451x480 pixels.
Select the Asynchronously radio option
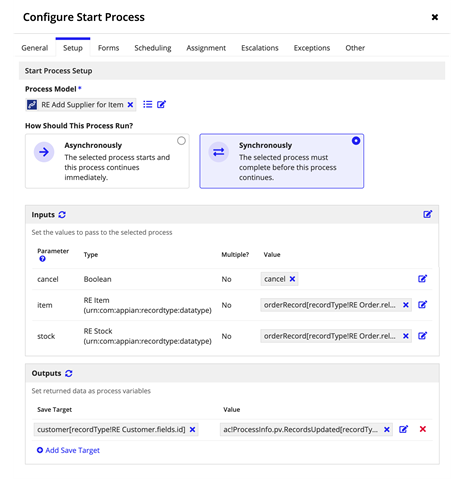pos(181,141)
